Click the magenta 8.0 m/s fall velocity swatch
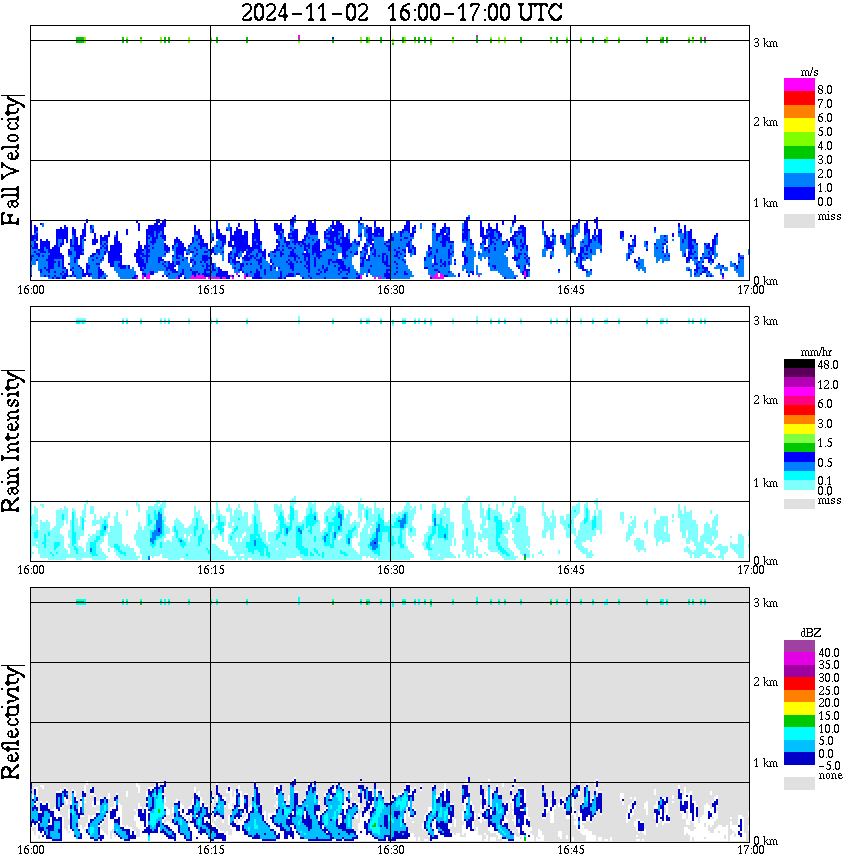This screenshot has width=850, height=868. coord(799,84)
